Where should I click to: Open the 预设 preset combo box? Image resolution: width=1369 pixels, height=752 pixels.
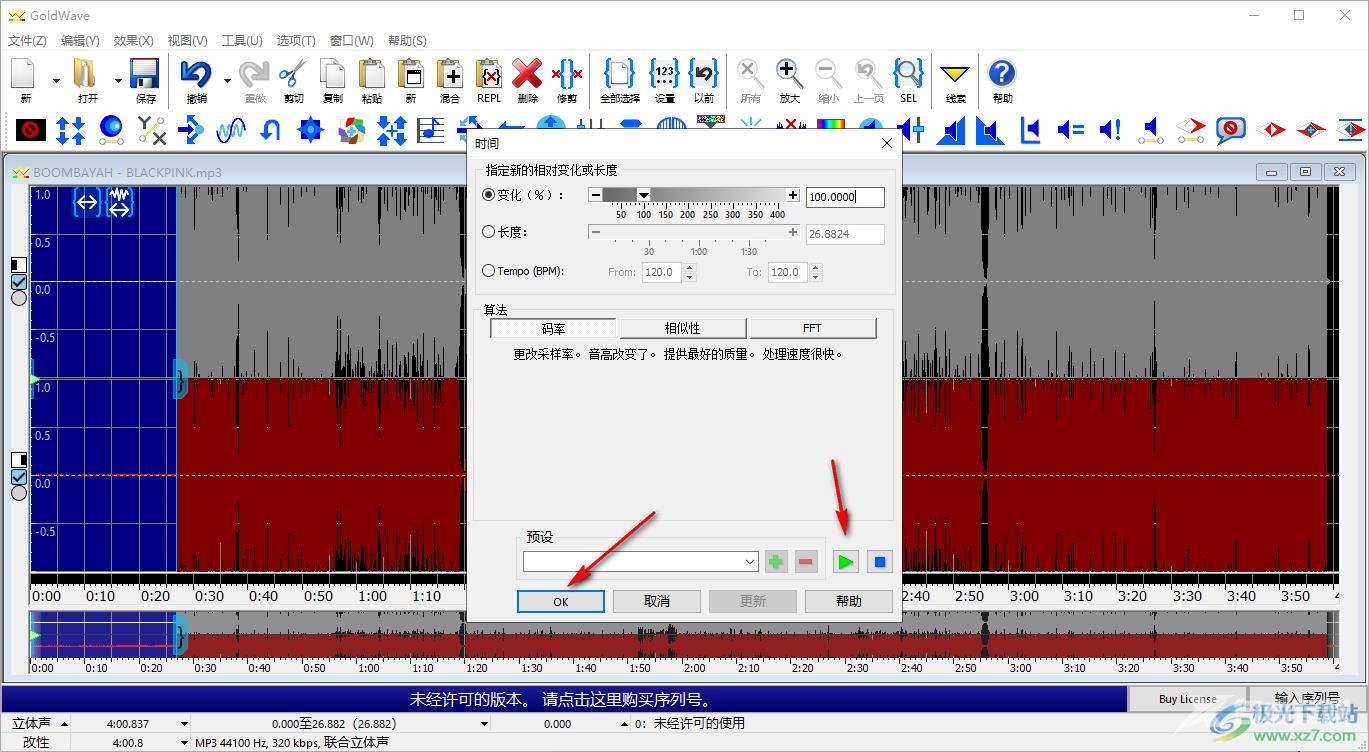click(641, 562)
